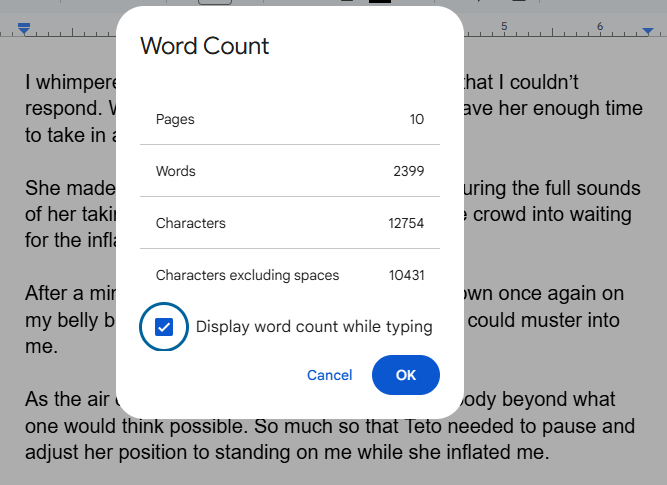Click the character count value 12754
667x485 pixels.
(x=406, y=223)
